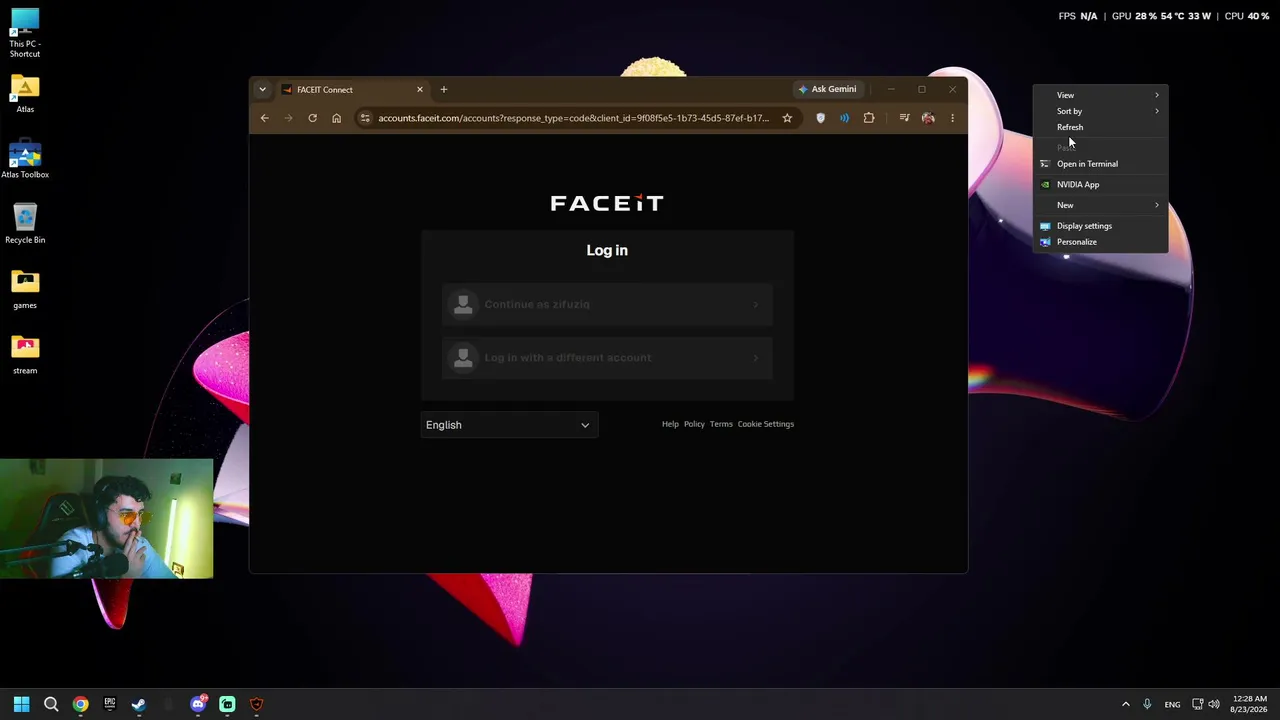Open the volume control in system tray
Screen dimensions: 1280x720
click(x=1214, y=704)
